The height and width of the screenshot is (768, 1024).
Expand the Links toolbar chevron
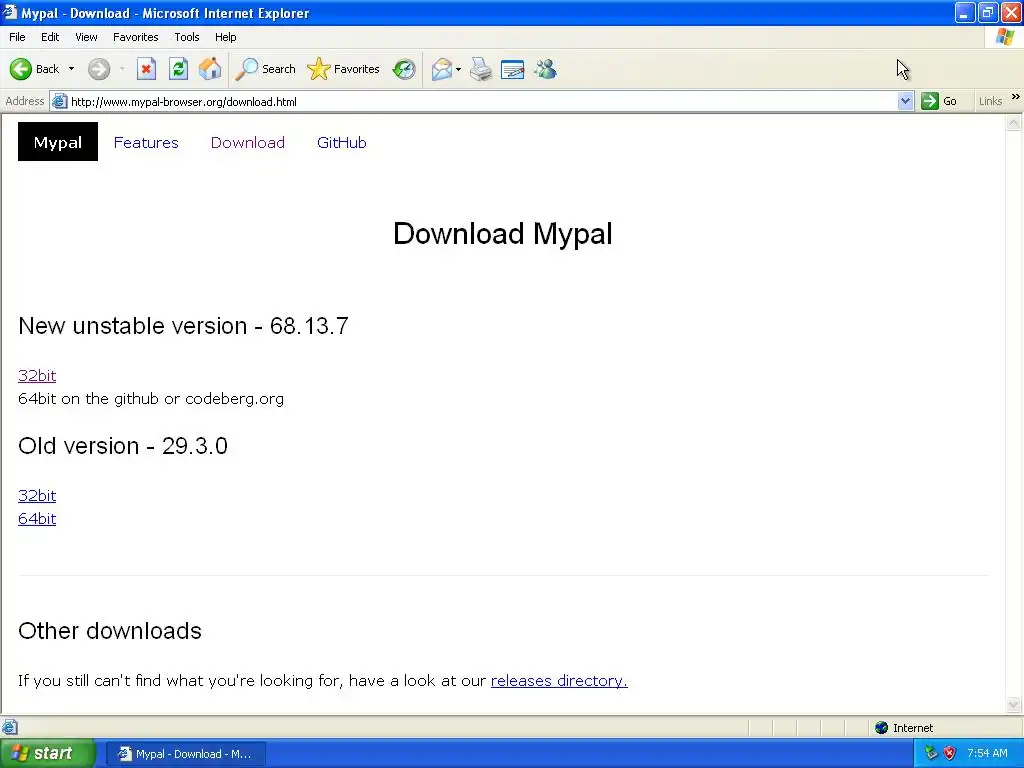coord(1016,97)
